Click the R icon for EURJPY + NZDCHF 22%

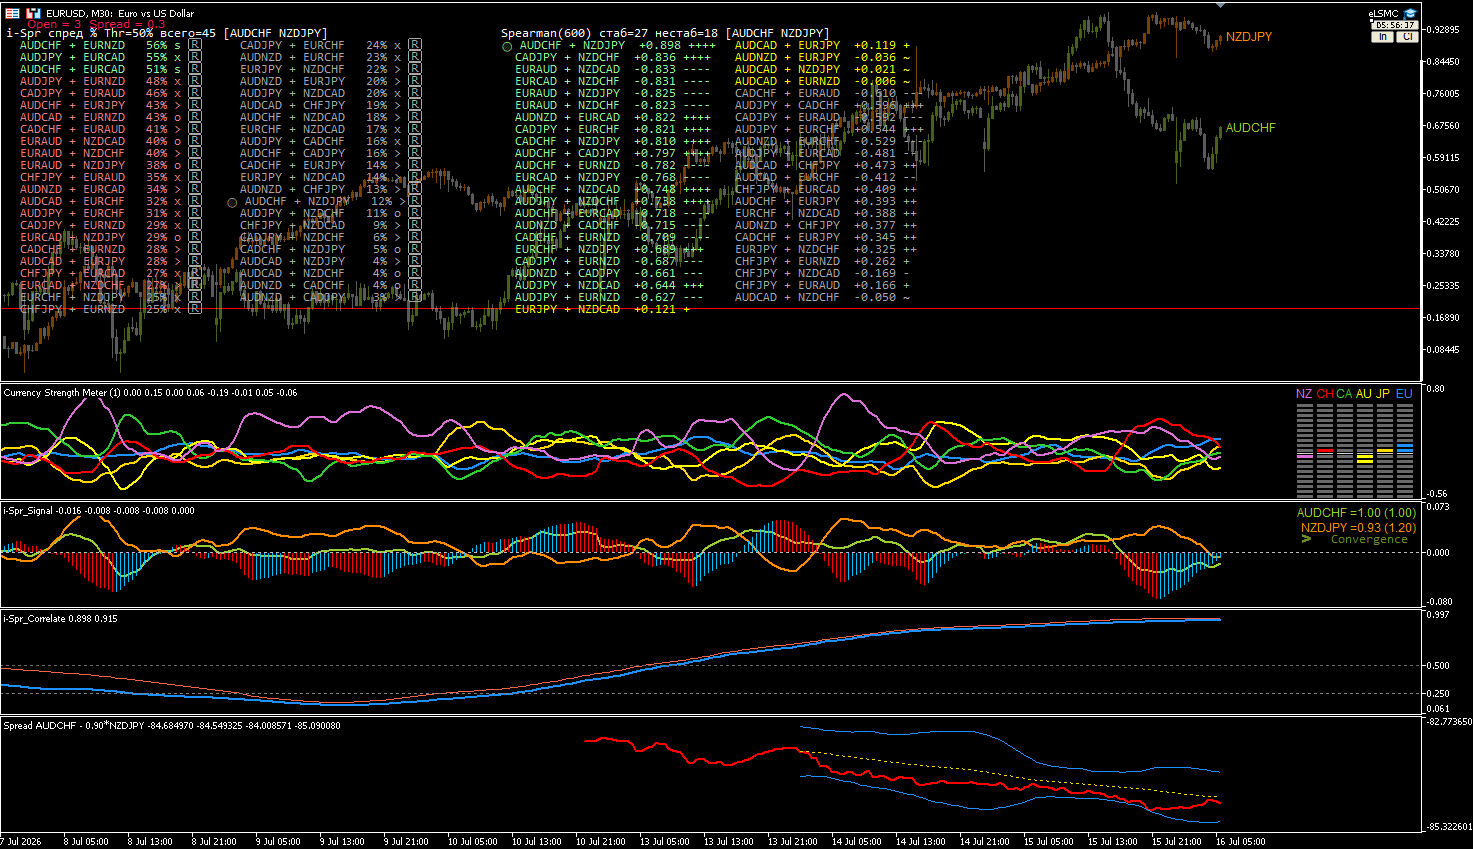click(x=415, y=69)
